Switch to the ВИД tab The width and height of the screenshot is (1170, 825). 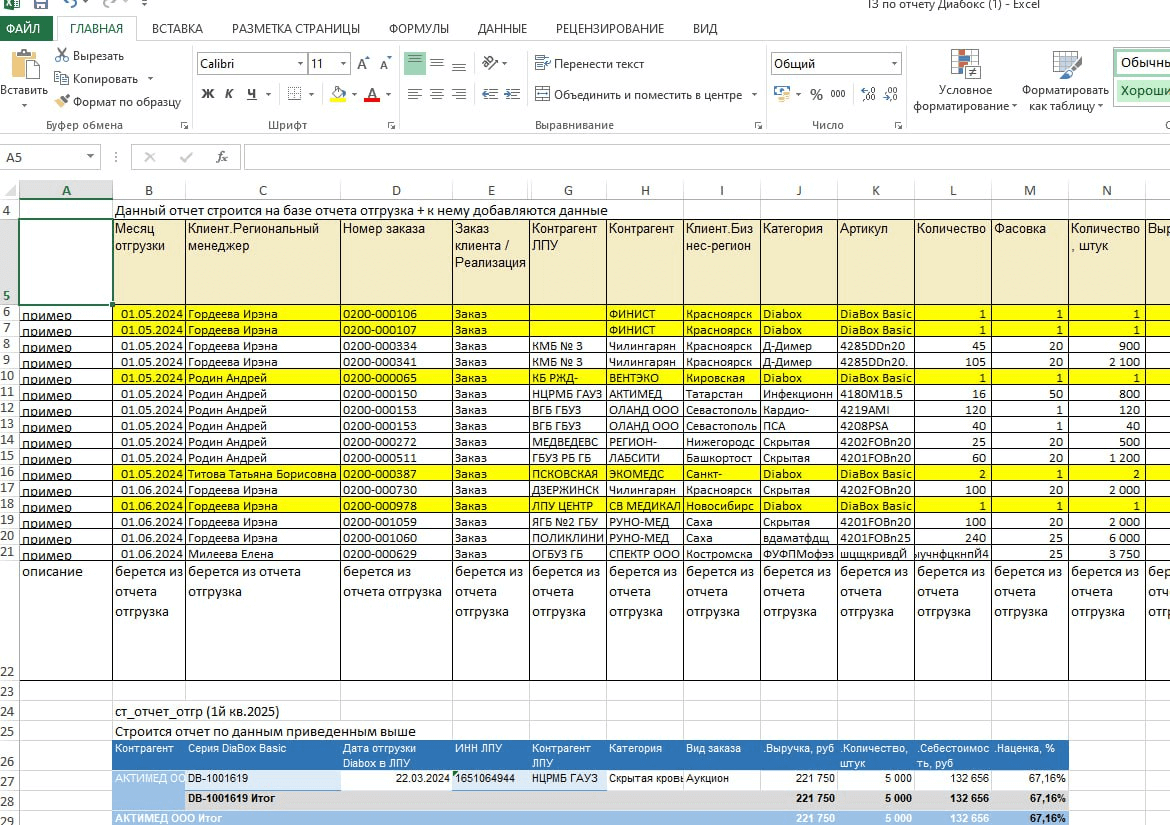click(x=704, y=28)
